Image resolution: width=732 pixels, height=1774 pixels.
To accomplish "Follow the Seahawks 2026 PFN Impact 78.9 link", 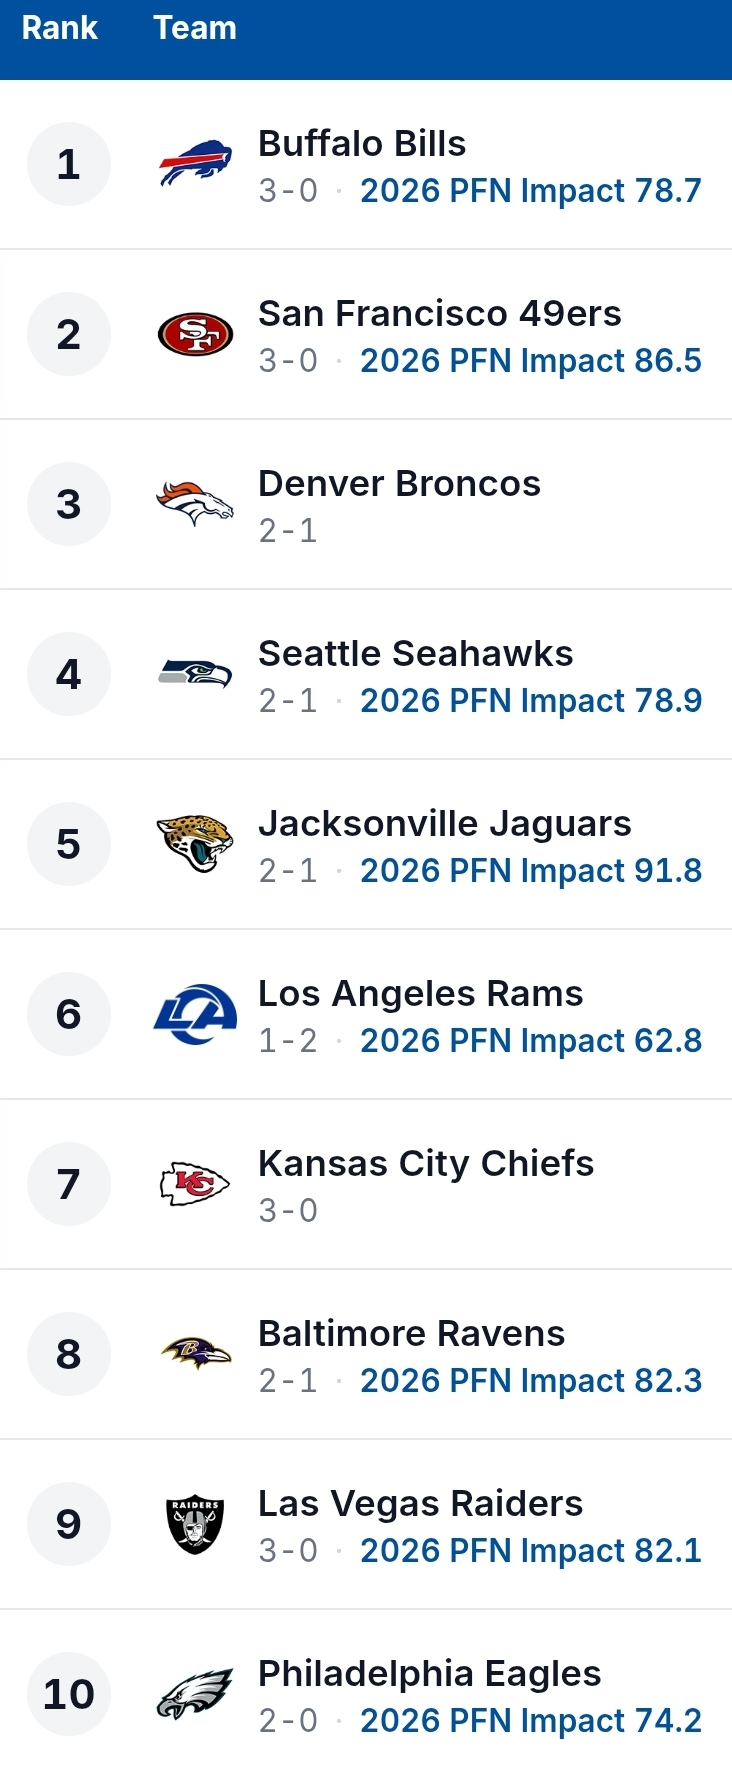I will pyautogui.click(x=531, y=700).
